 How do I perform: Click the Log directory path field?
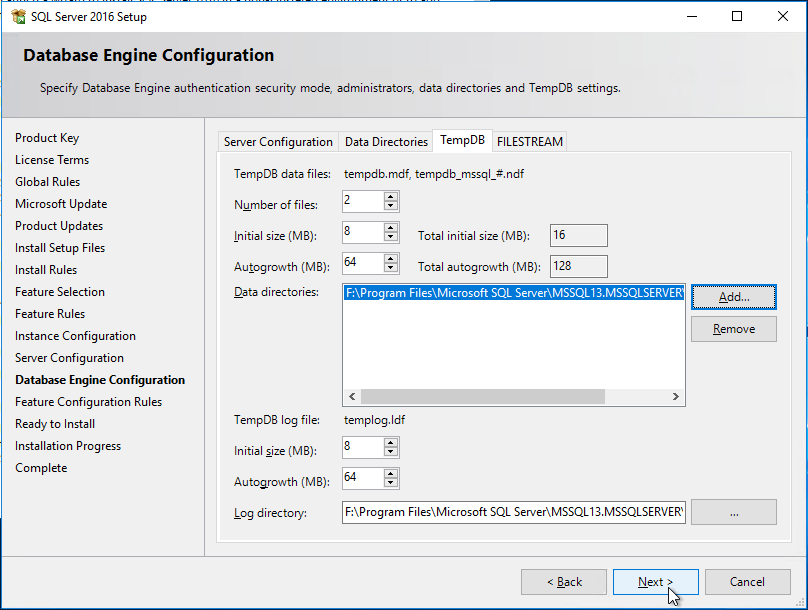(x=514, y=512)
